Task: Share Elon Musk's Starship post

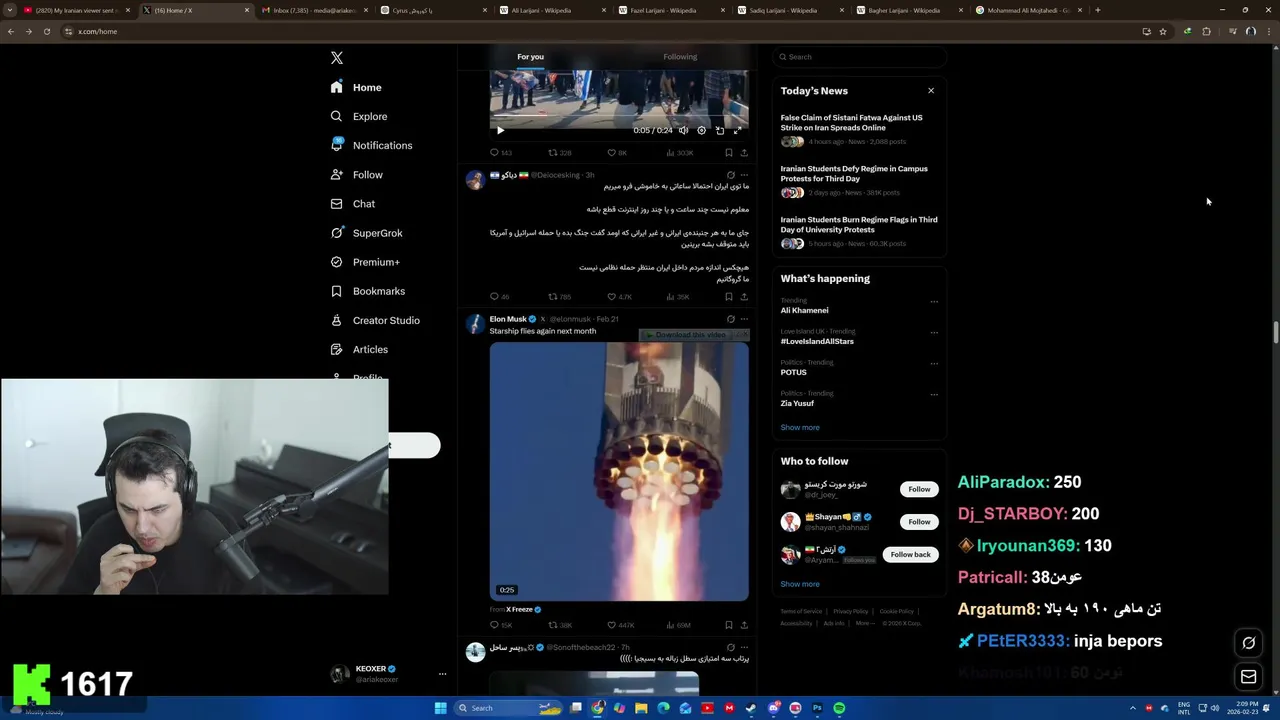Action: [744, 625]
